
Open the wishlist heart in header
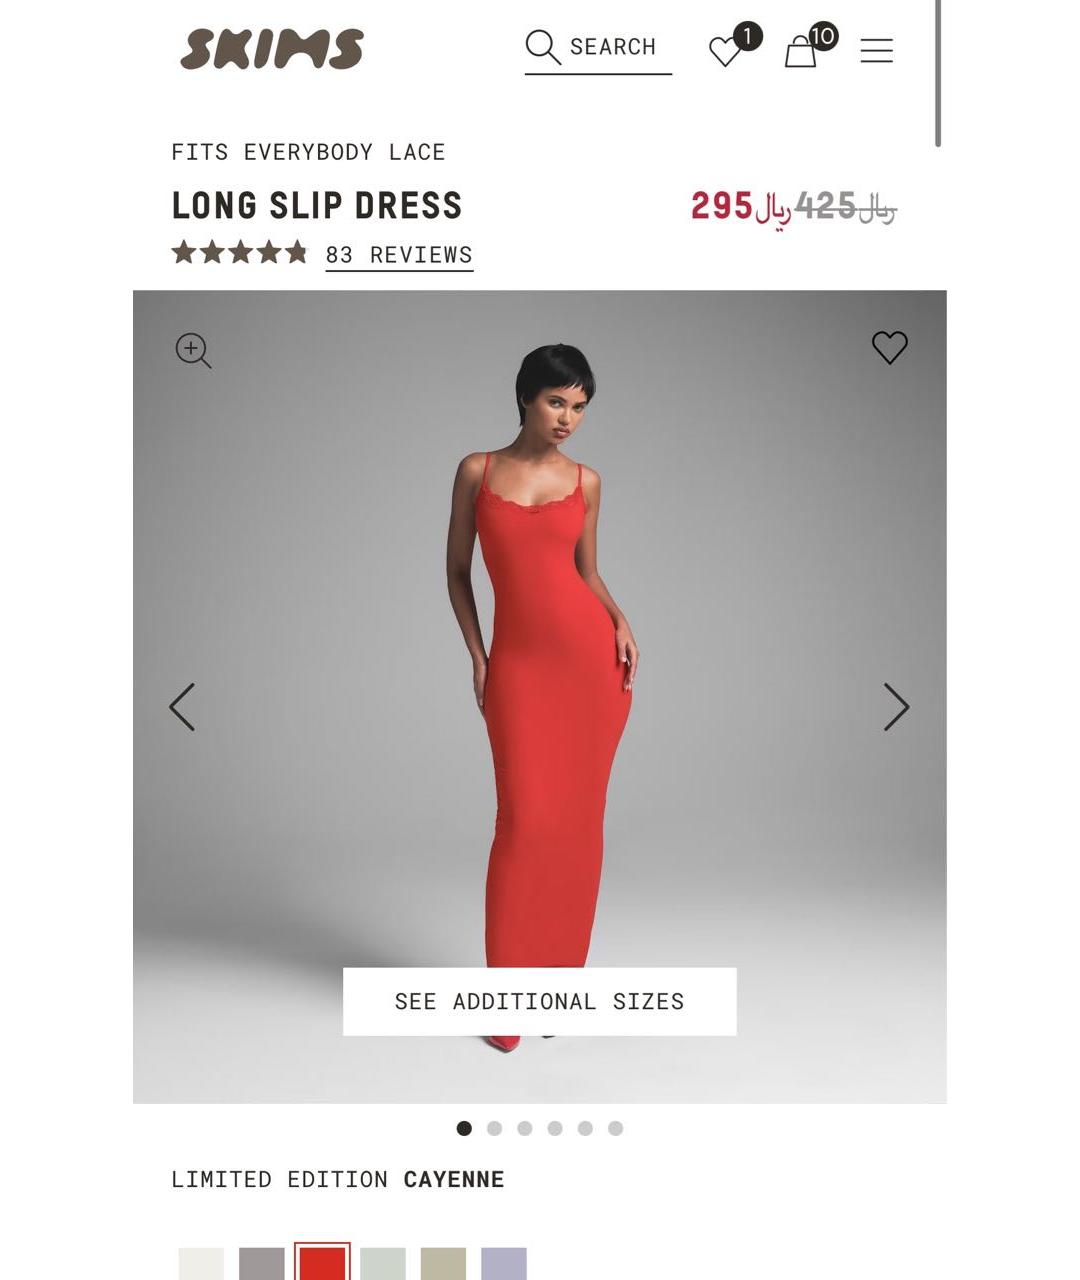click(x=726, y=51)
